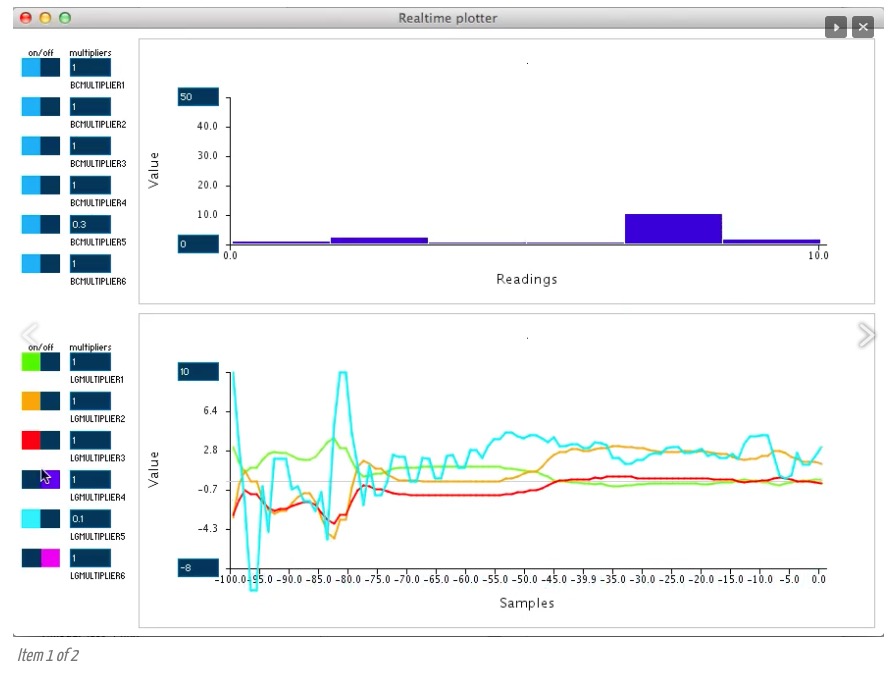Image resolution: width=896 pixels, height=687 pixels.
Task: Edit BCMULTIPLIER5 field showing 0.3
Action: (90, 224)
